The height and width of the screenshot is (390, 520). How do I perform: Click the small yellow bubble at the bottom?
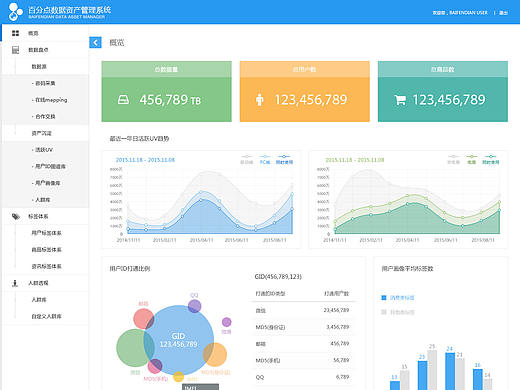pos(178,377)
